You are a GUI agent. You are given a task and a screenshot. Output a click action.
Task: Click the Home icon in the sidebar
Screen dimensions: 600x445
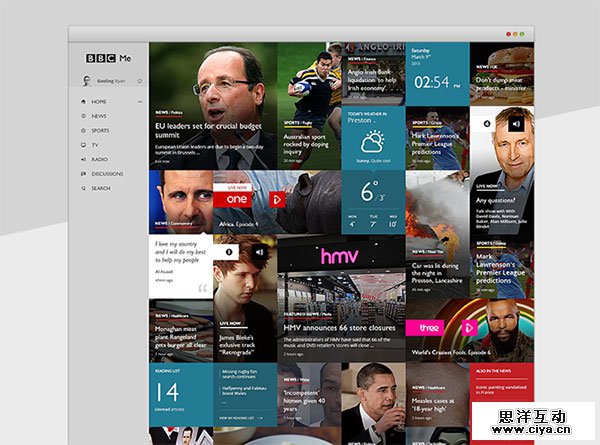coord(82,102)
